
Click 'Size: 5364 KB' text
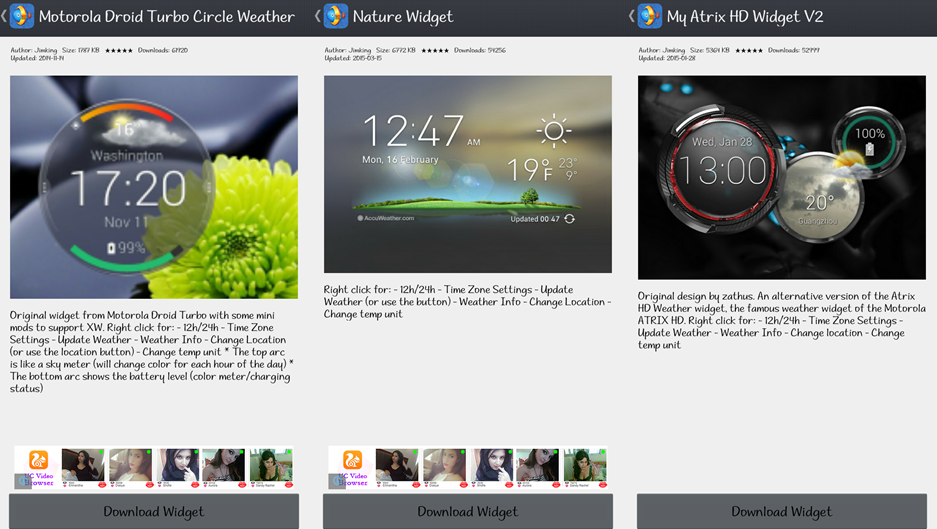[709, 50]
